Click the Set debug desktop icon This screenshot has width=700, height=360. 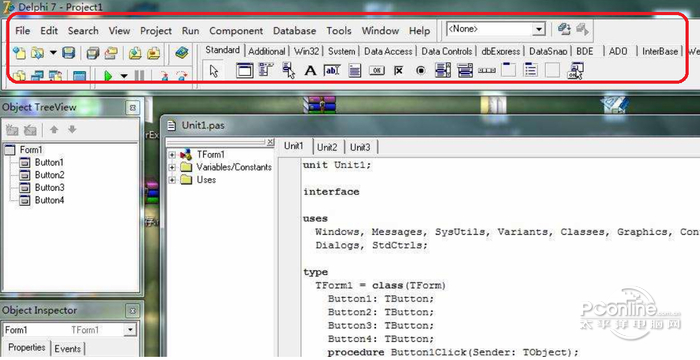coord(582,29)
